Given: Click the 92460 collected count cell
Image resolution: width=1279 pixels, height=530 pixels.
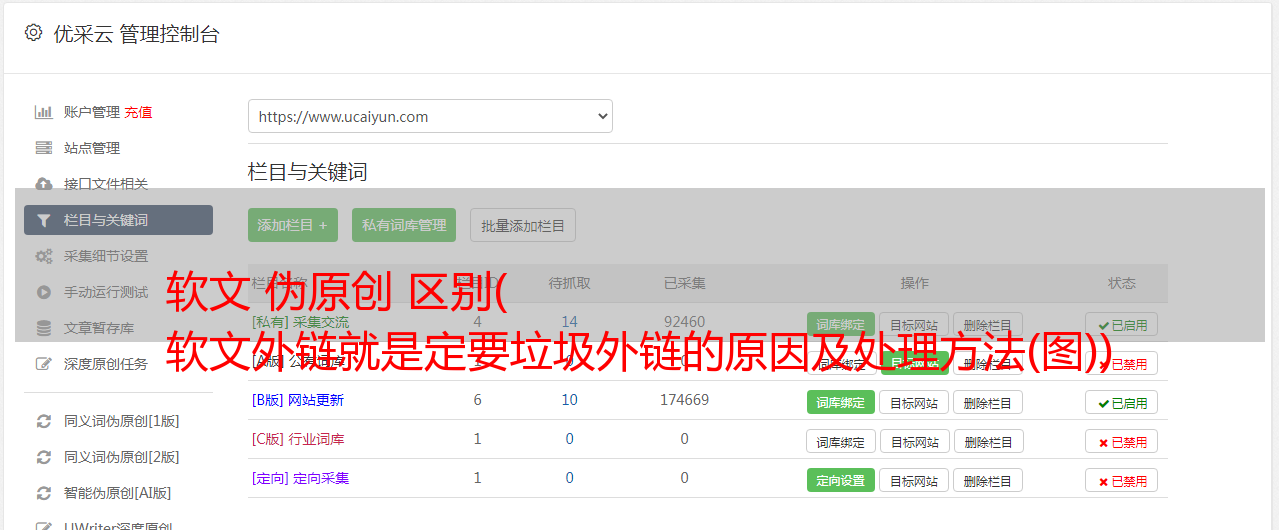Looking at the screenshot, I should tap(685, 322).
